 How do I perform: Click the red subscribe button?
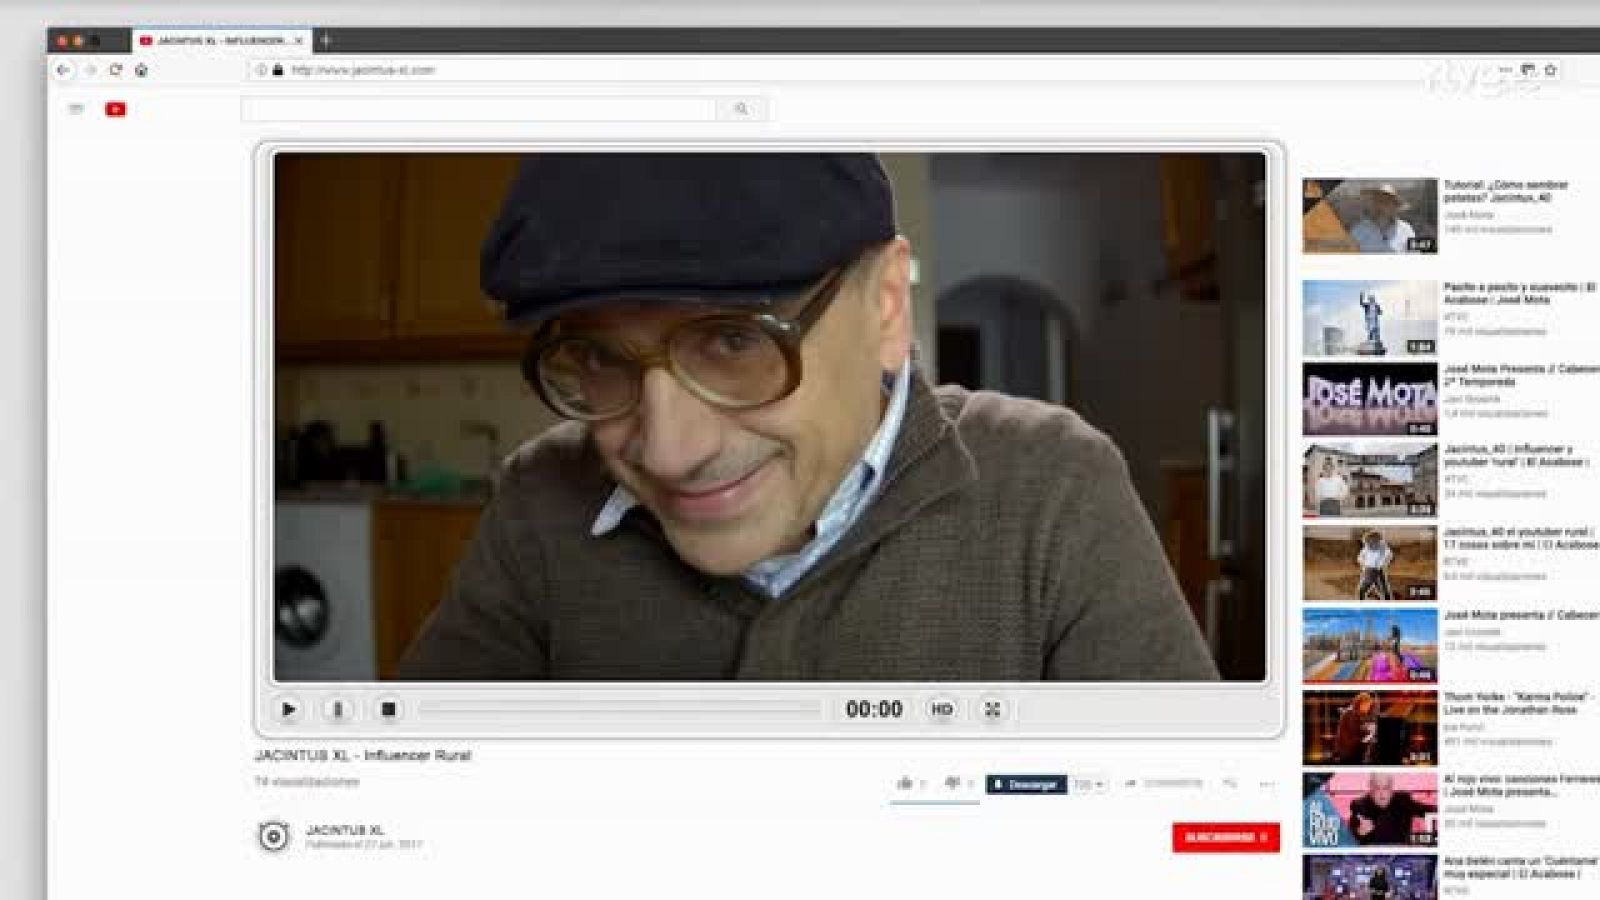(x=1225, y=837)
